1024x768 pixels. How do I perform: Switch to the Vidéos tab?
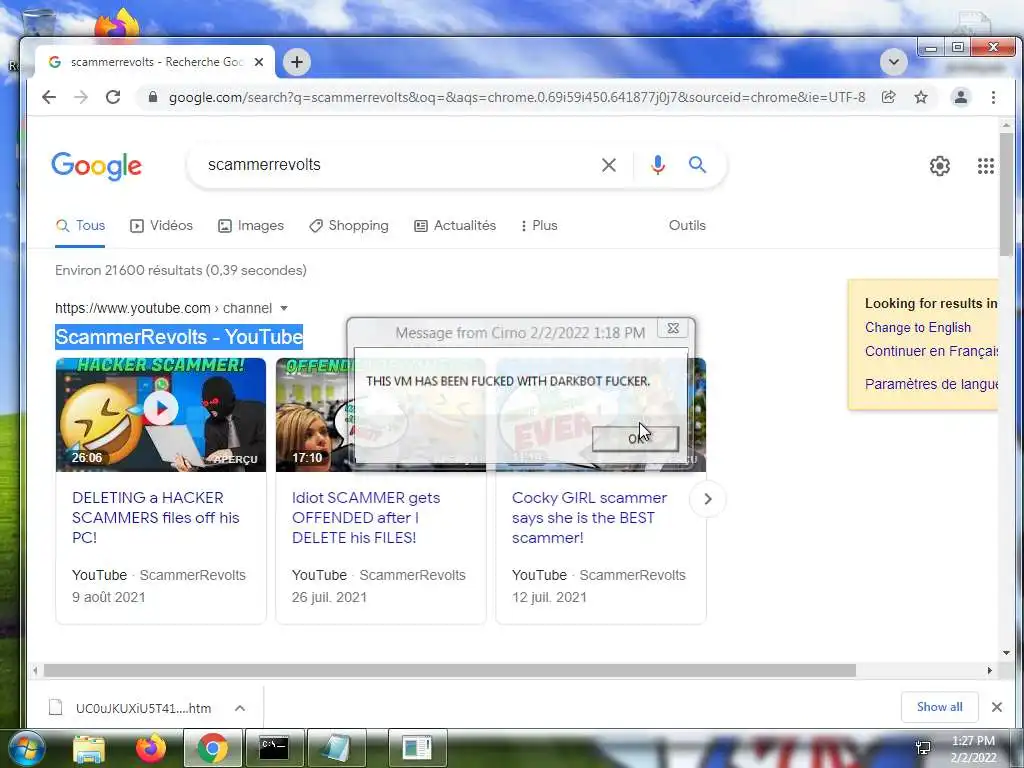161,225
